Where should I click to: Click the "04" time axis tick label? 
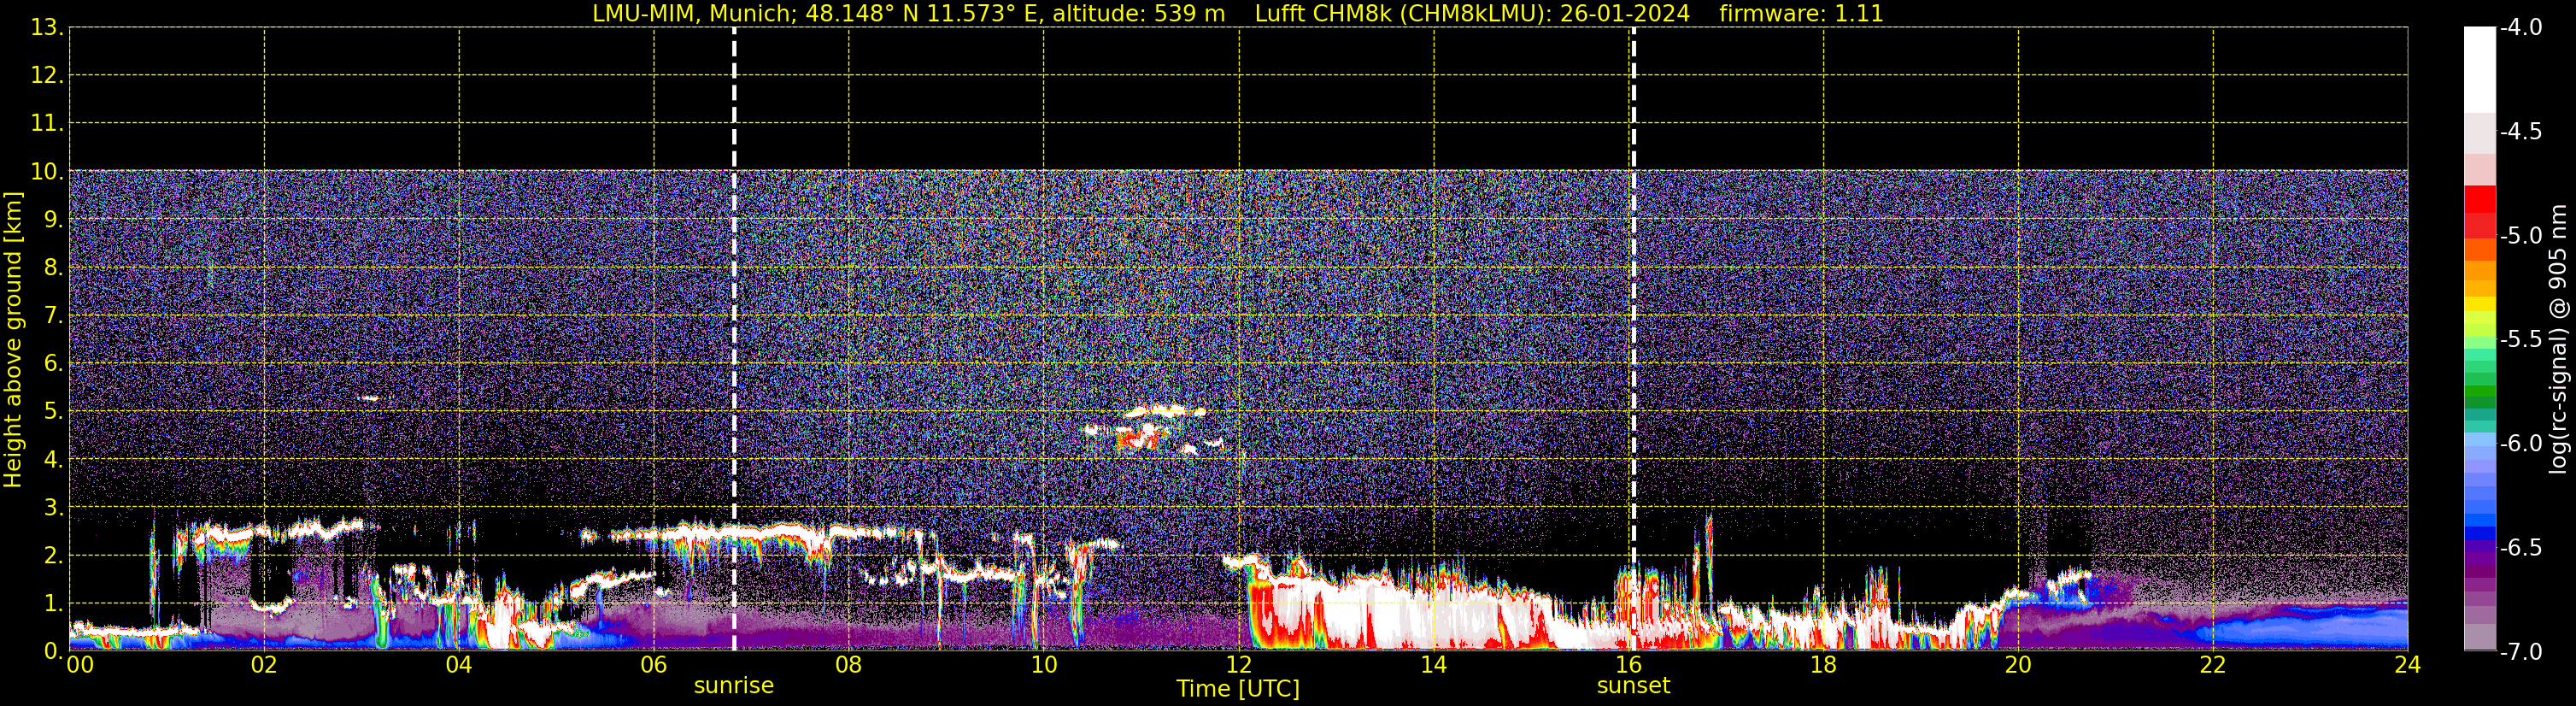point(459,665)
